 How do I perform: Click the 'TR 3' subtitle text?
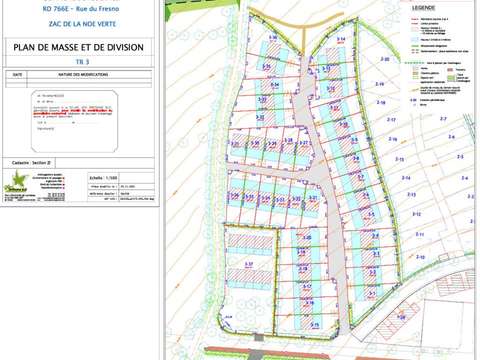tap(82, 62)
